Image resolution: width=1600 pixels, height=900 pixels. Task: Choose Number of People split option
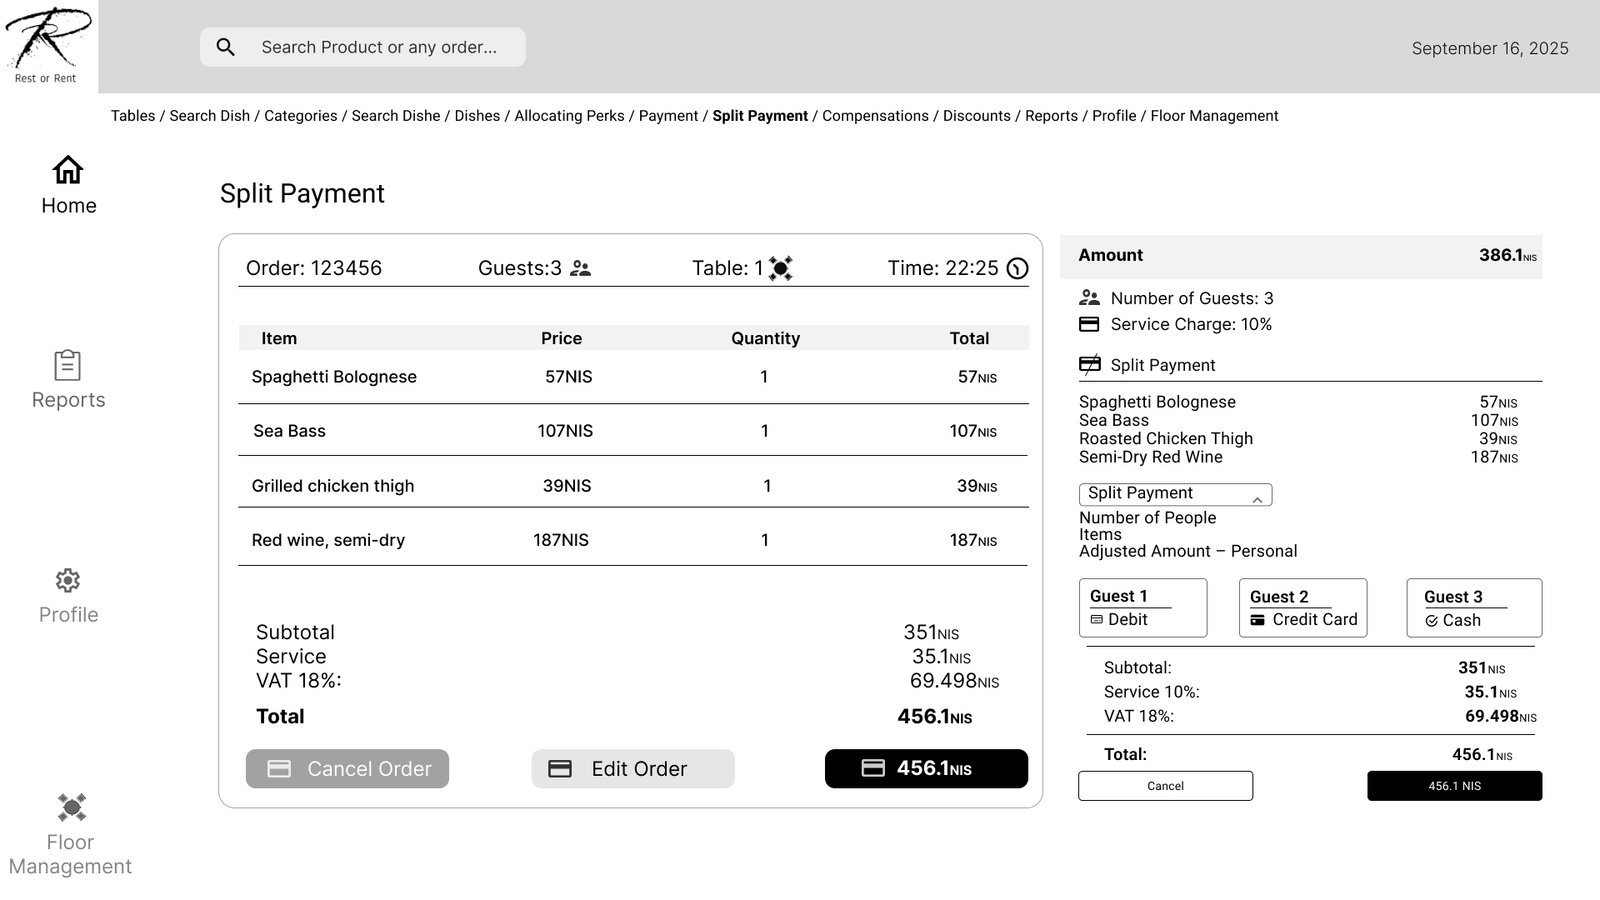pyautogui.click(x=1147, y=518)
